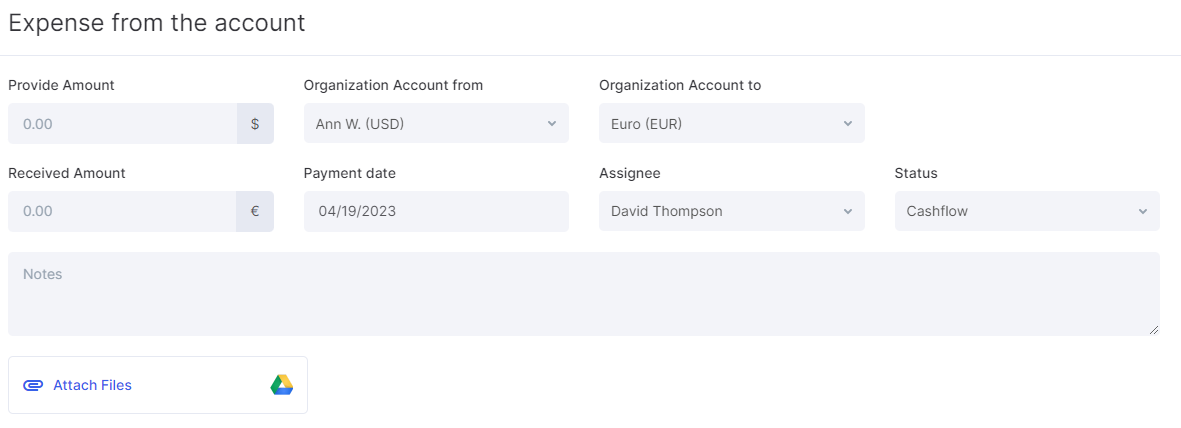1181x428 pixels.
Task: Click chevron arrow in Organization Account to
Action: coord(847,124)
